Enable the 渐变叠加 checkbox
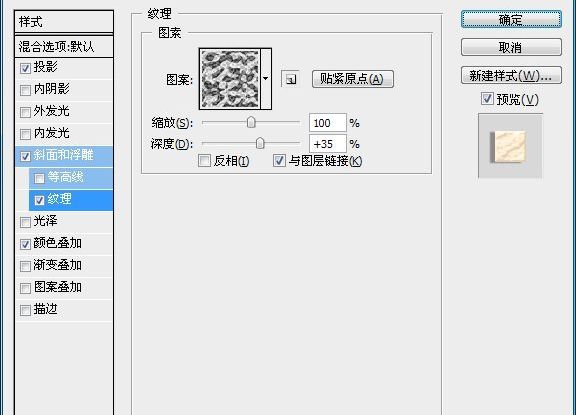Image resolution: width=576 pixels, height=415 pixels. click(x=25, y=267)
